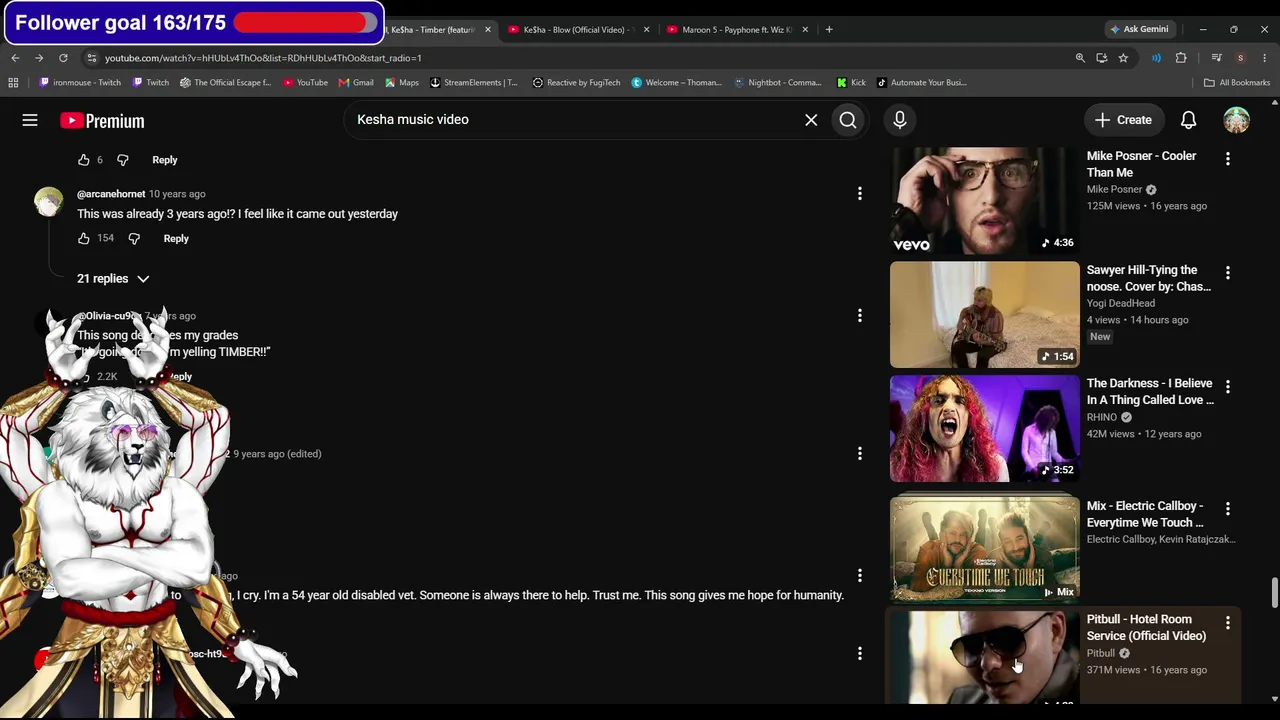This screenshot has width=1280, height=720.
Task: Like the @arcanehornet comment
Action: (x=84, y=239)
